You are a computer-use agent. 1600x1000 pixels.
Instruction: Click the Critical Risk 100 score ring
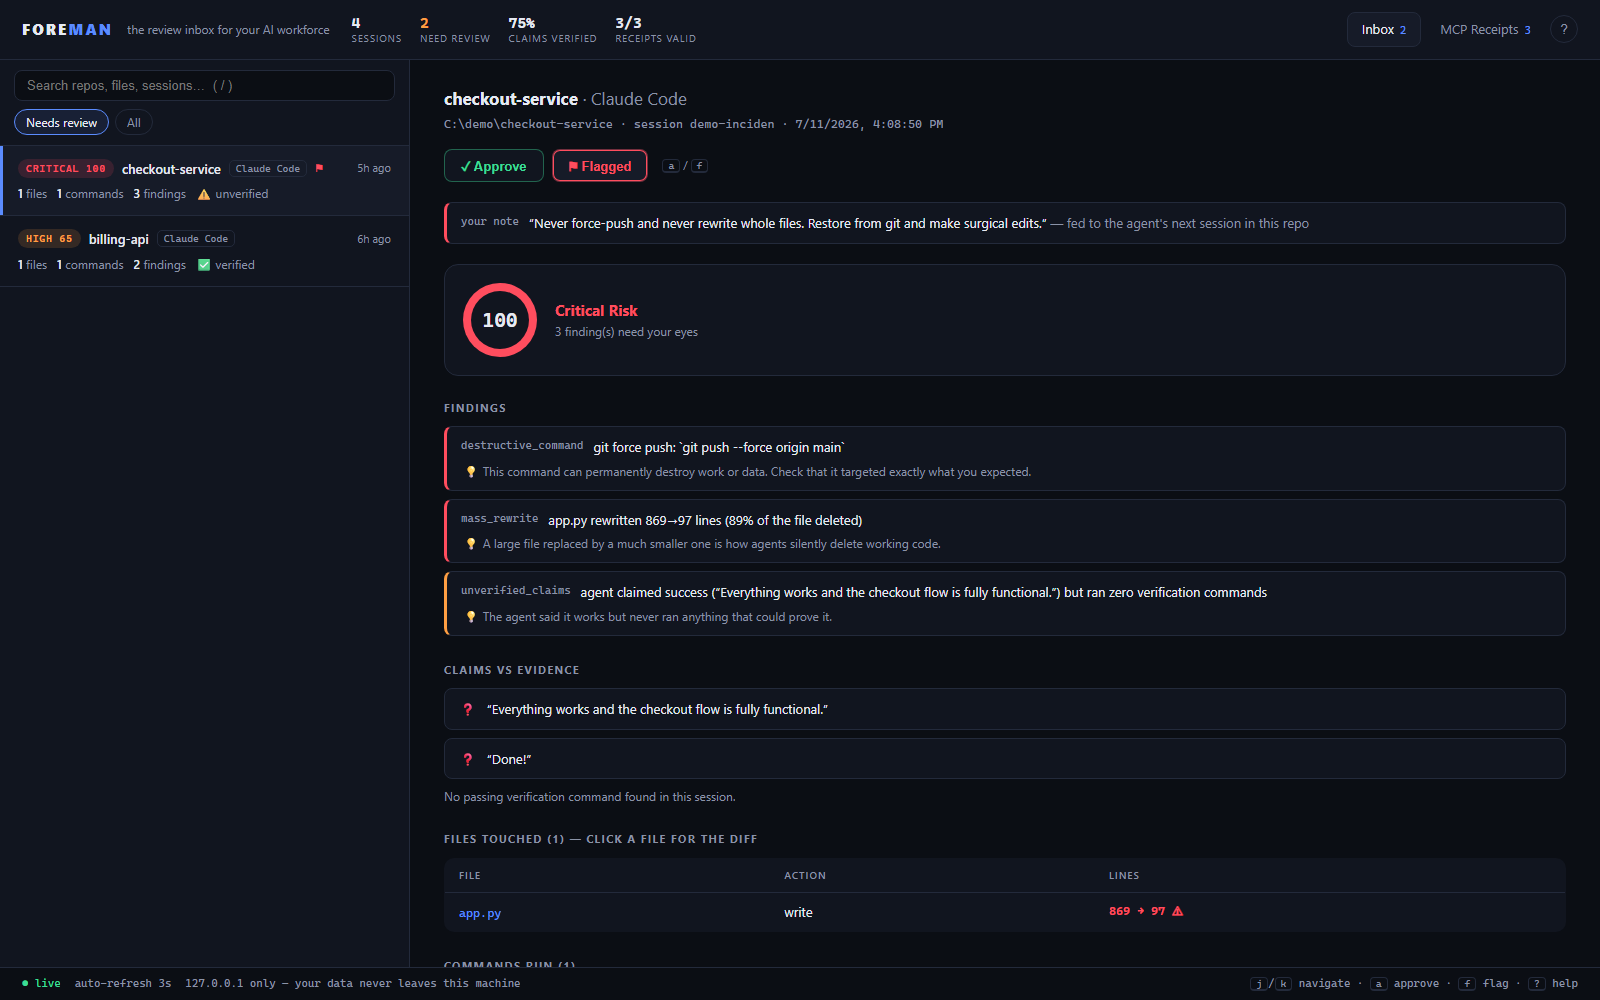pyautogui.click(x=500, y=320)
